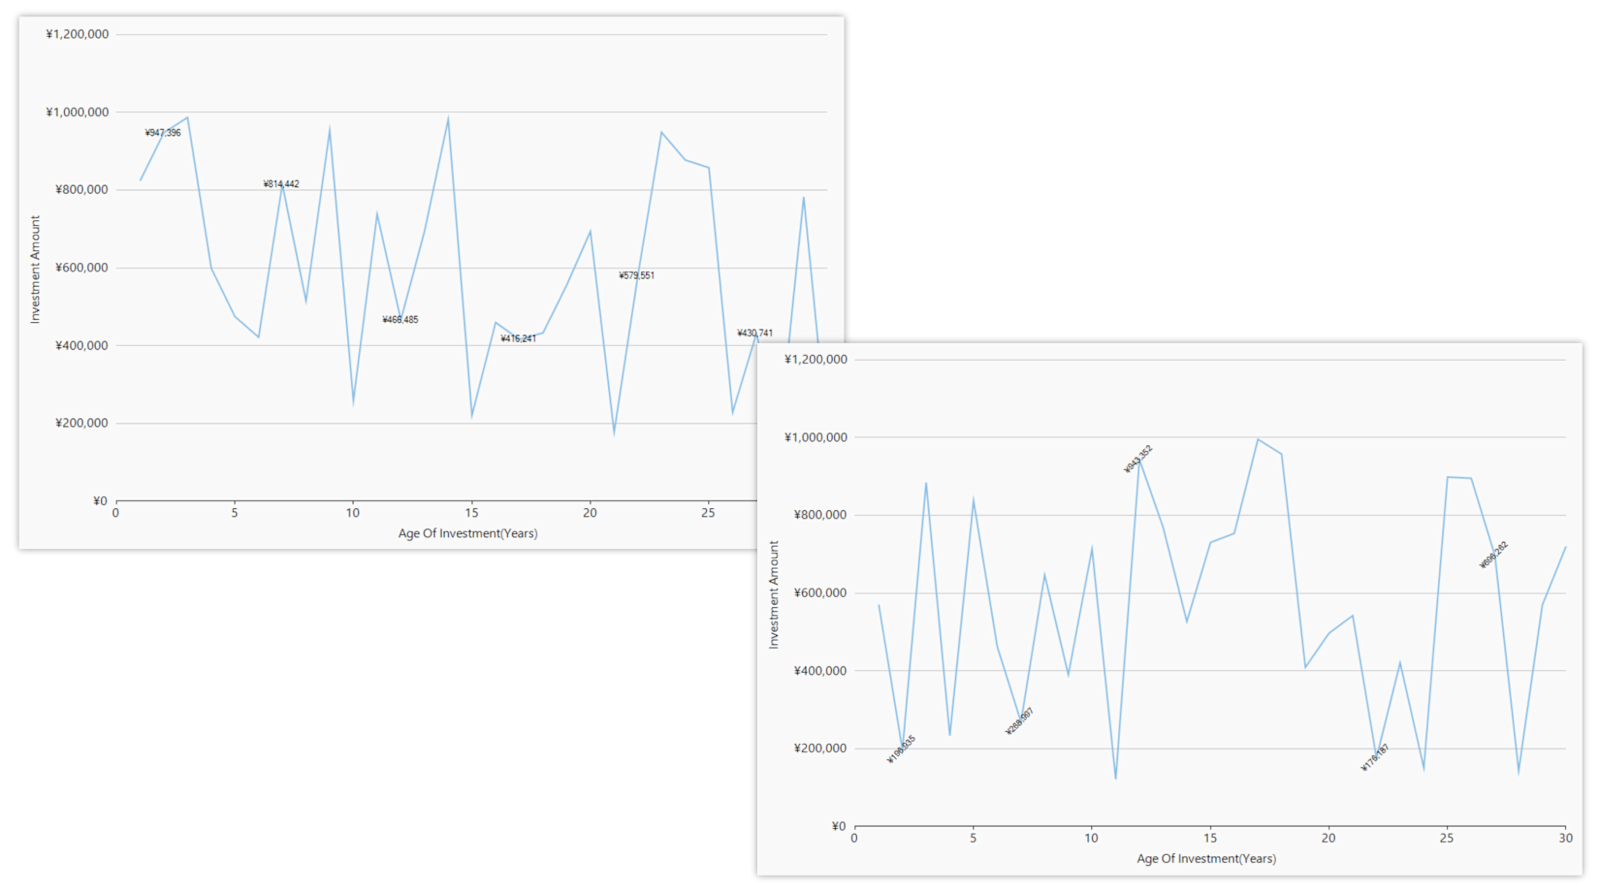The image size is (1600, 892).
Task: Click the ¥579,551 data label in back chart
Action: 637,276
